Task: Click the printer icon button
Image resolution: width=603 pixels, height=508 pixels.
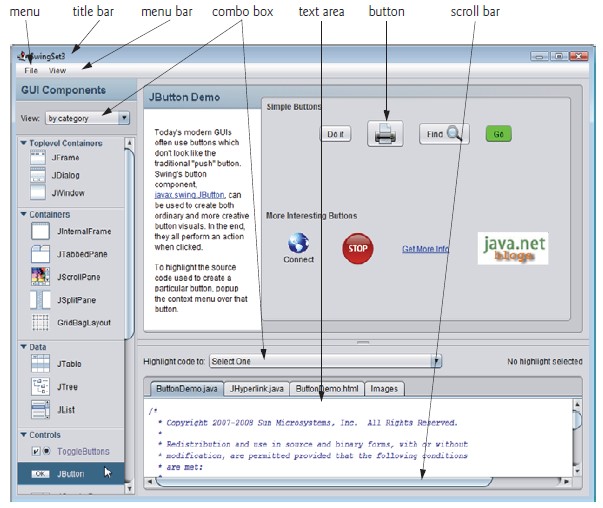Action: tap(384, 133)
